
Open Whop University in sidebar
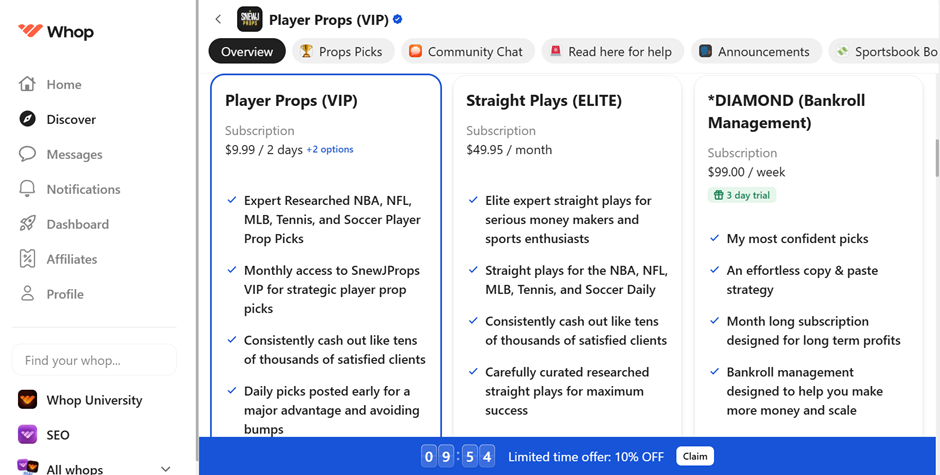pos(94,400)
